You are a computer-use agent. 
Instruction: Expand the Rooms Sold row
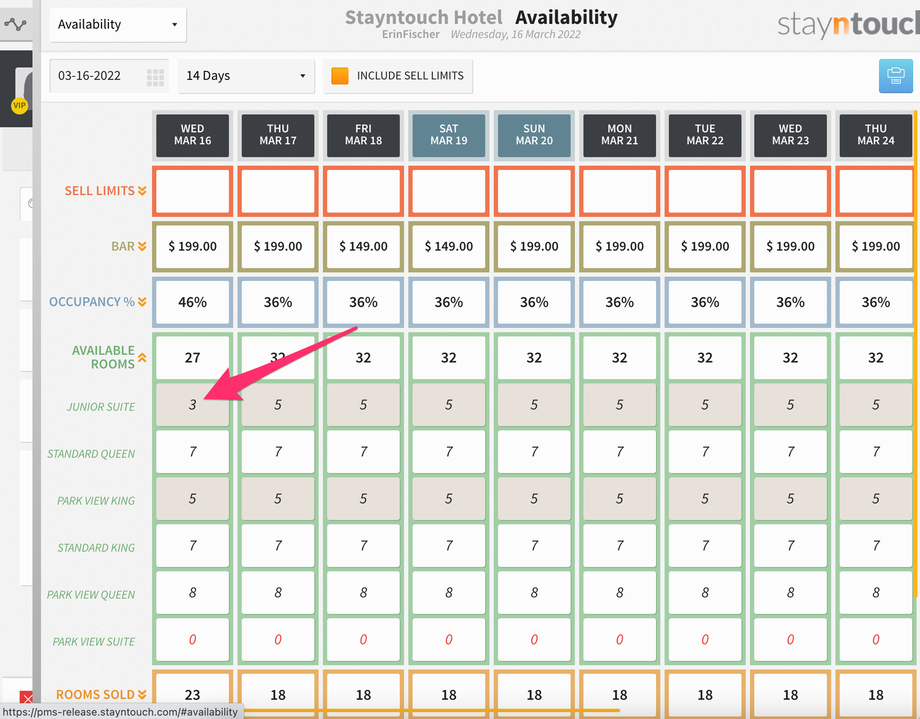coord(142,694)
